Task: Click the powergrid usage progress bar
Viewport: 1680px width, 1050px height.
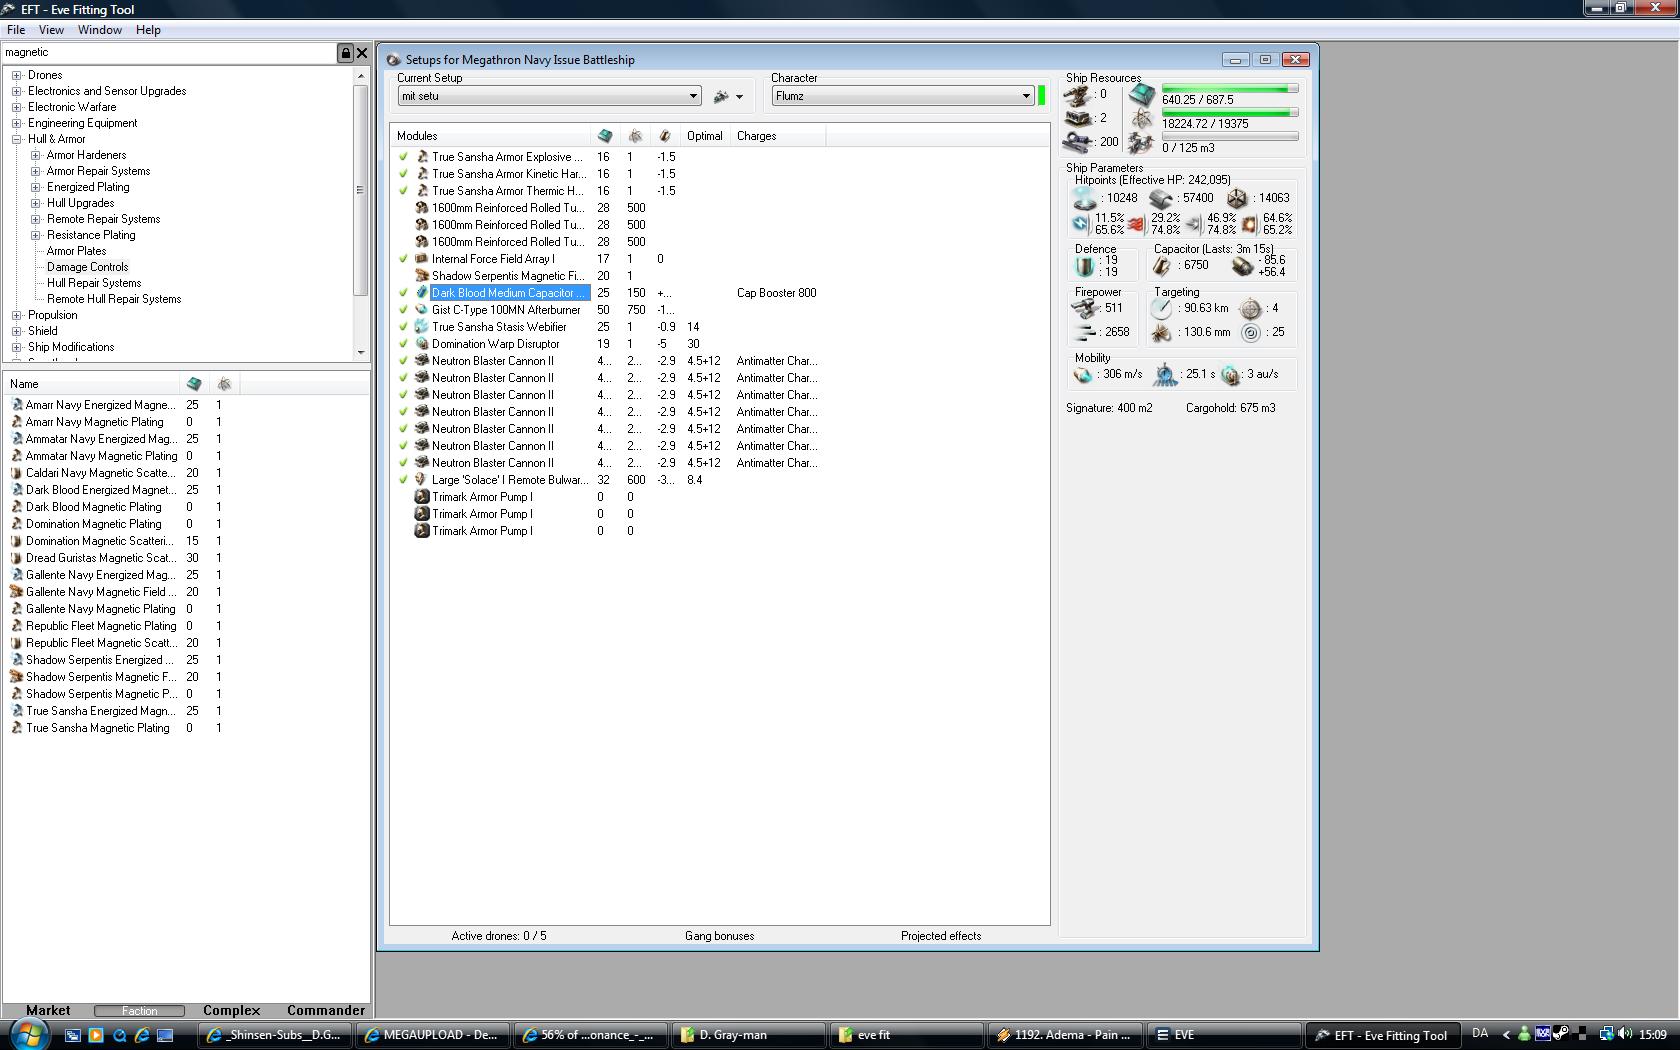Action: coord(1230,113)
